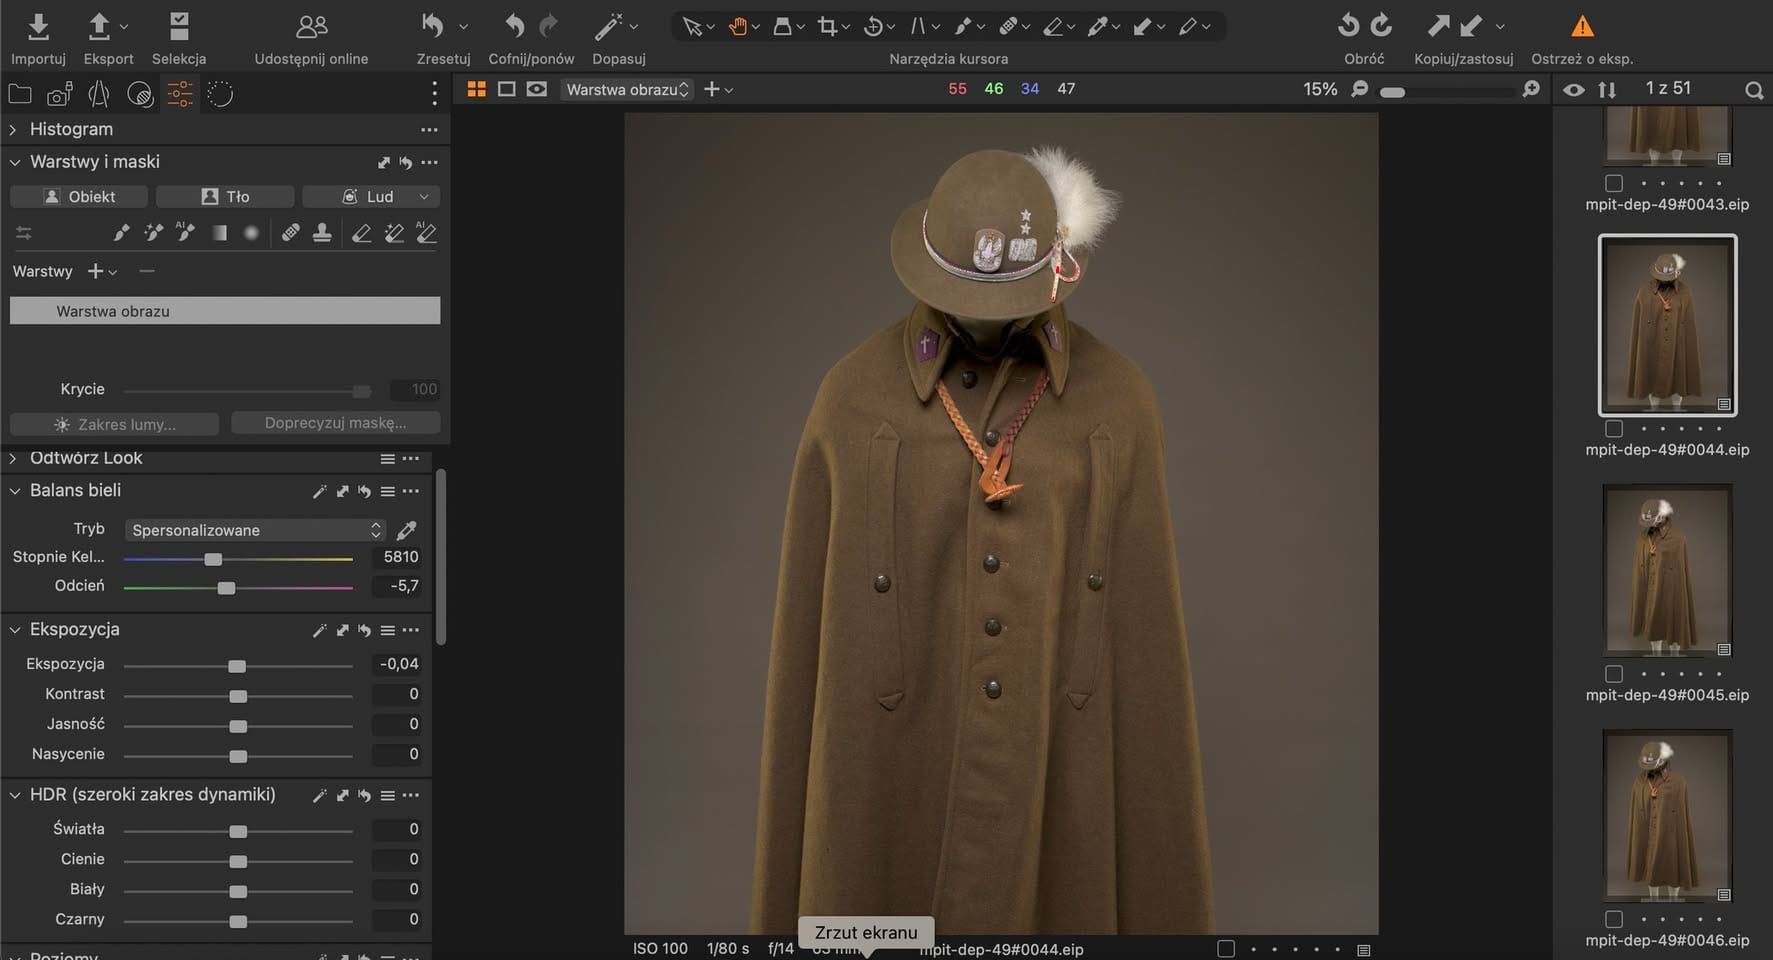Click the exposure warning triangle icon
The height and width of the screenshot is (960, 1773).
1581,27
